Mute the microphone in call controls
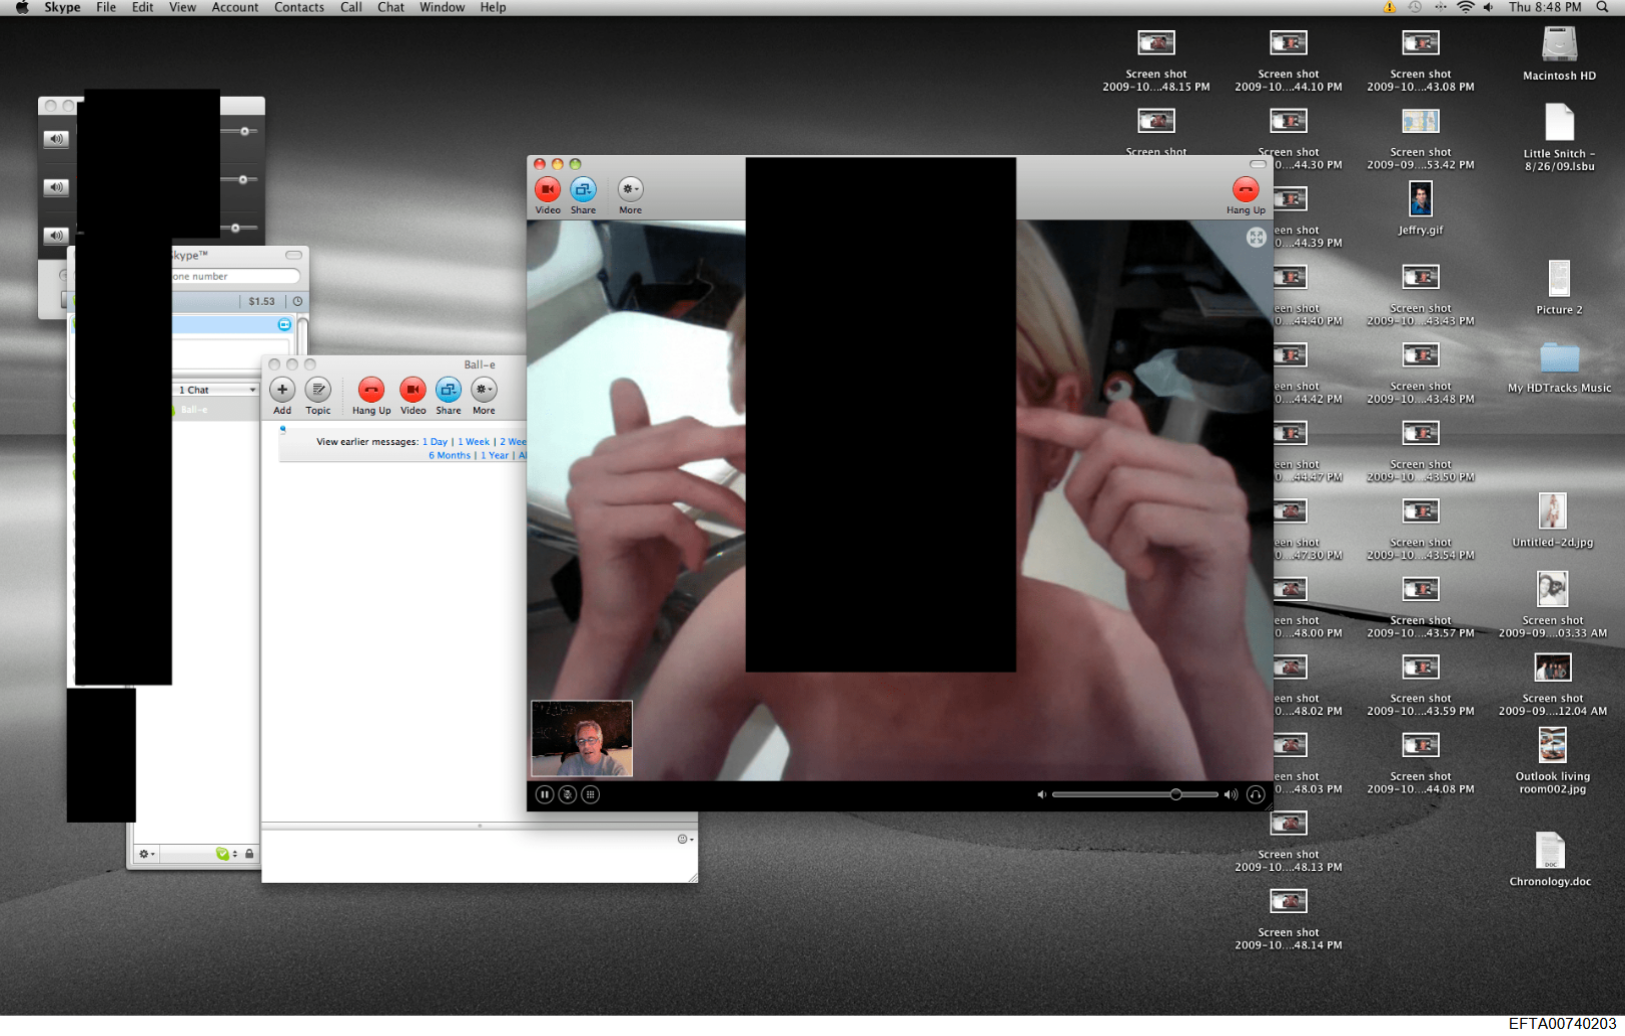Screen dimensions: 1625x1036 click(x=567, y=795)
